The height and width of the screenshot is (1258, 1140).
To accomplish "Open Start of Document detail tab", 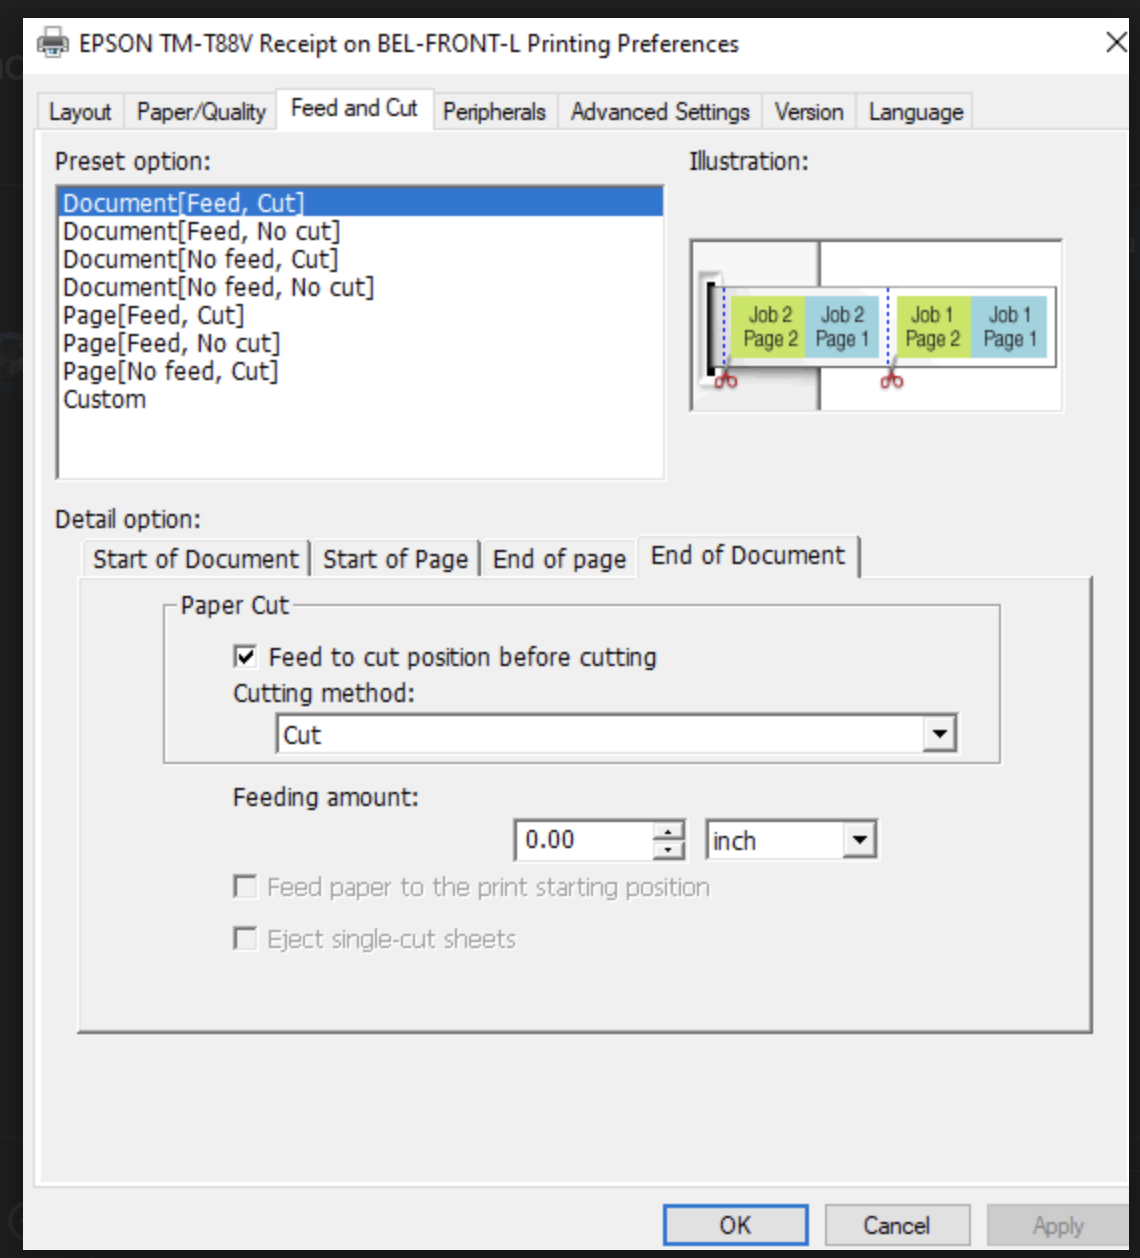I will point(196,559).
